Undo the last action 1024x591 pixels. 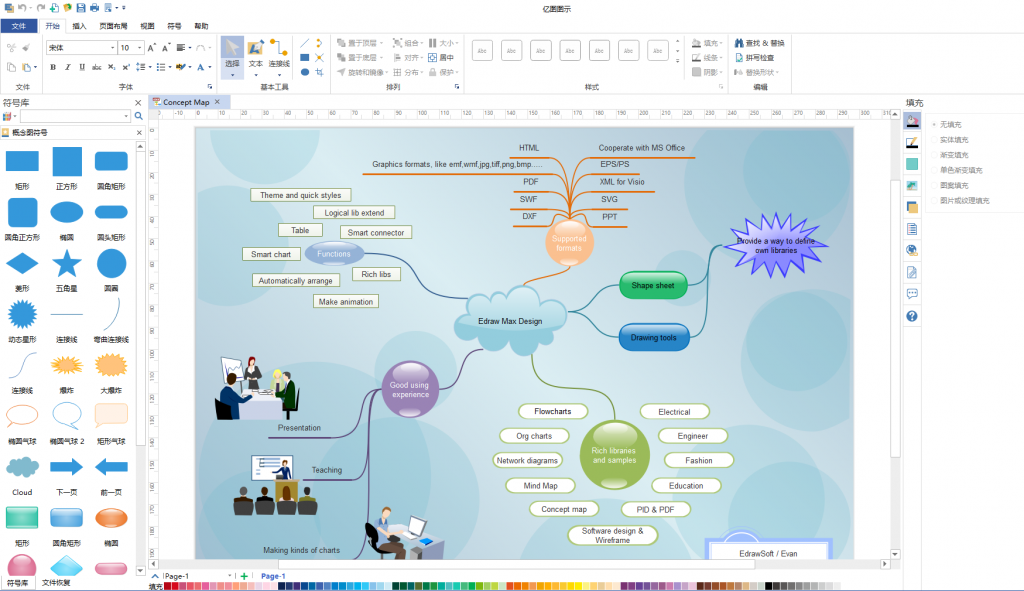point(22,8)
